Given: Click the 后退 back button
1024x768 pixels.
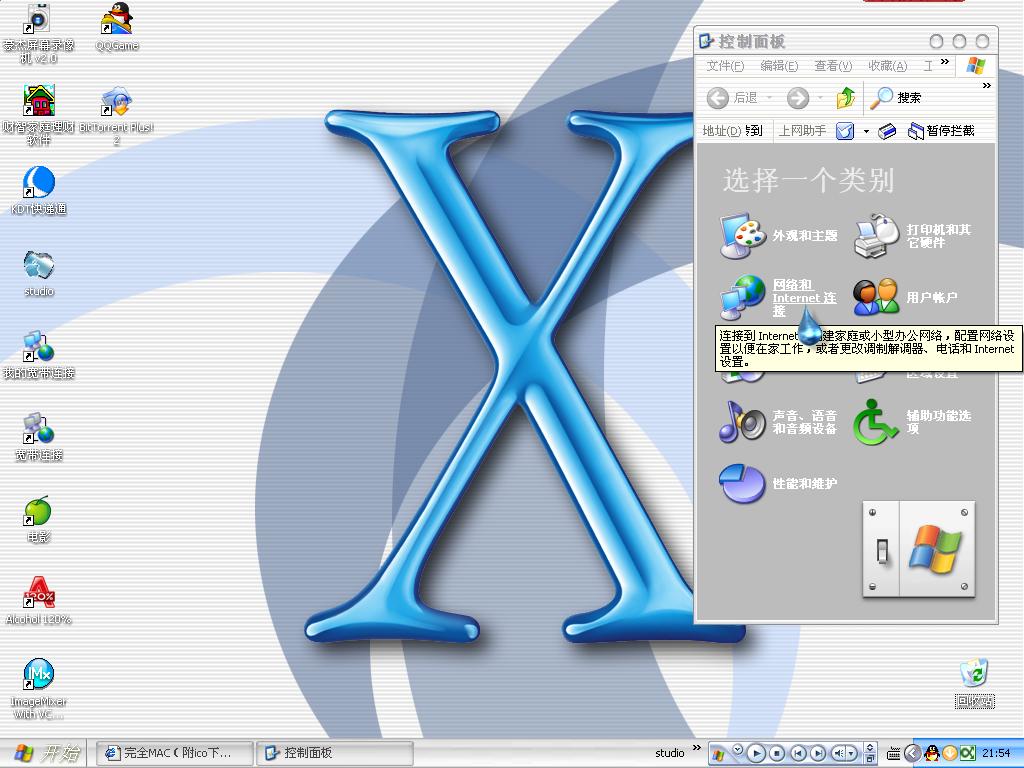Looking at the screenshot, I should pos(733,98).
